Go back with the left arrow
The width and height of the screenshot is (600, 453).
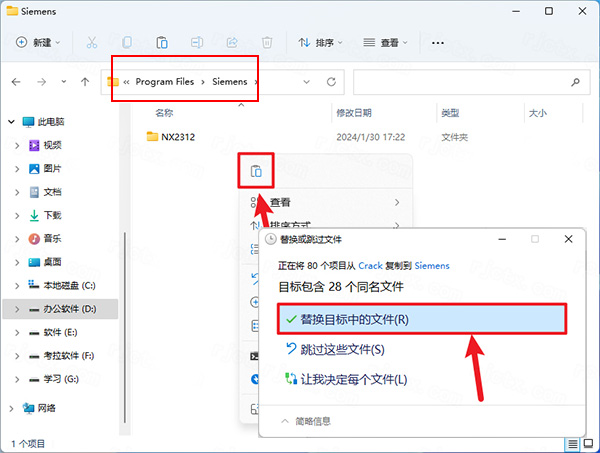(16, 81)
